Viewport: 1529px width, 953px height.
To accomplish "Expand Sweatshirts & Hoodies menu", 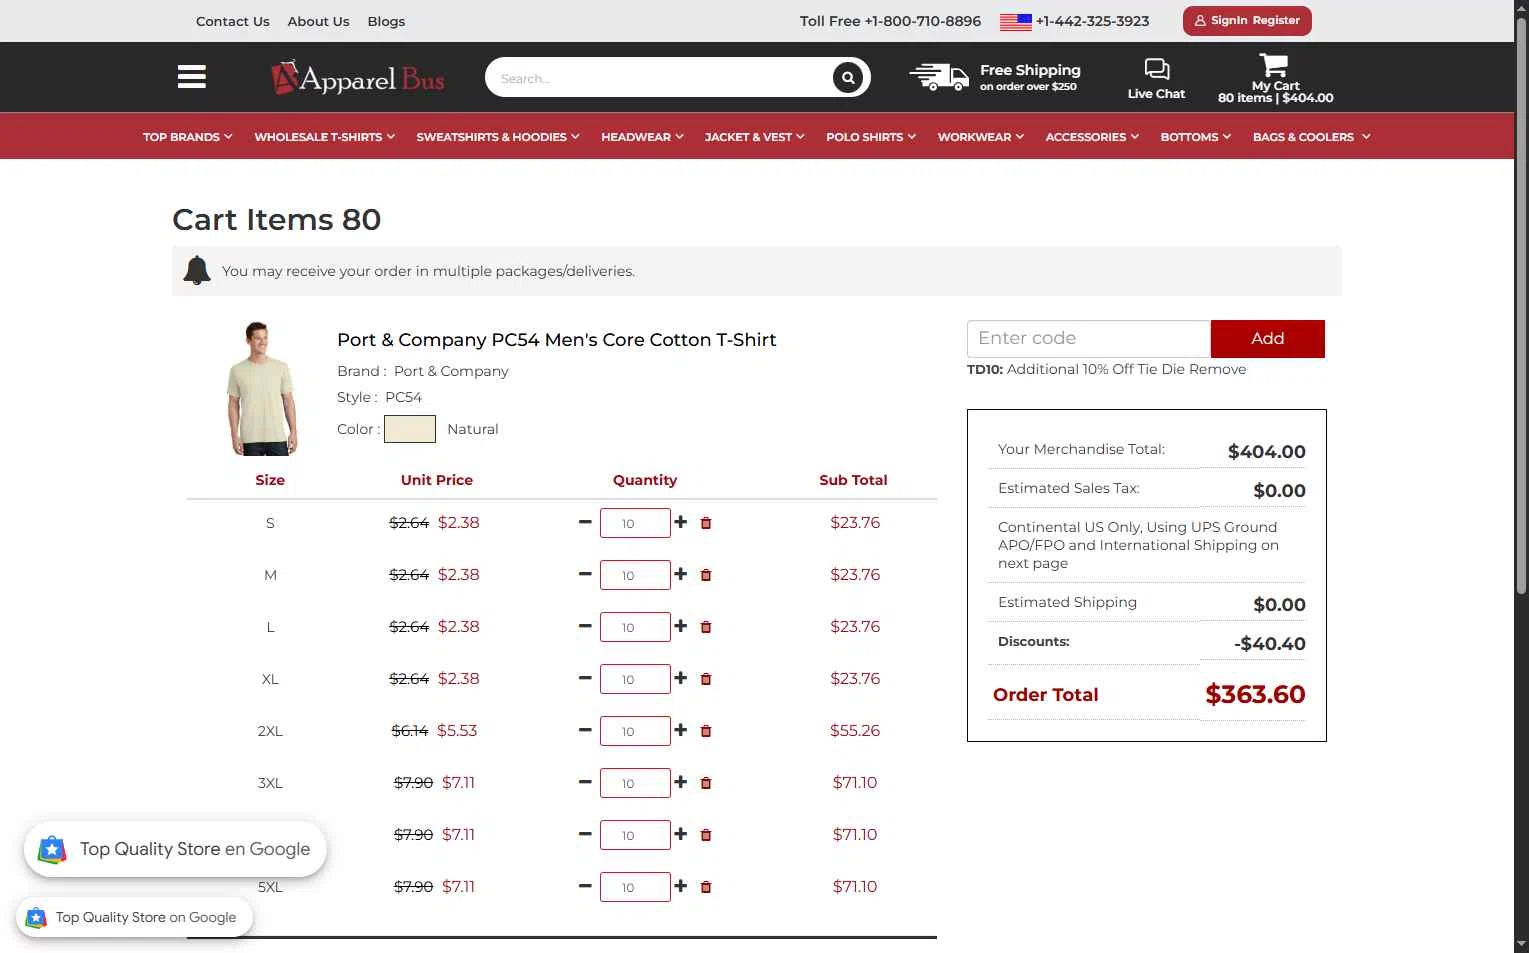I will coord(498,137).
